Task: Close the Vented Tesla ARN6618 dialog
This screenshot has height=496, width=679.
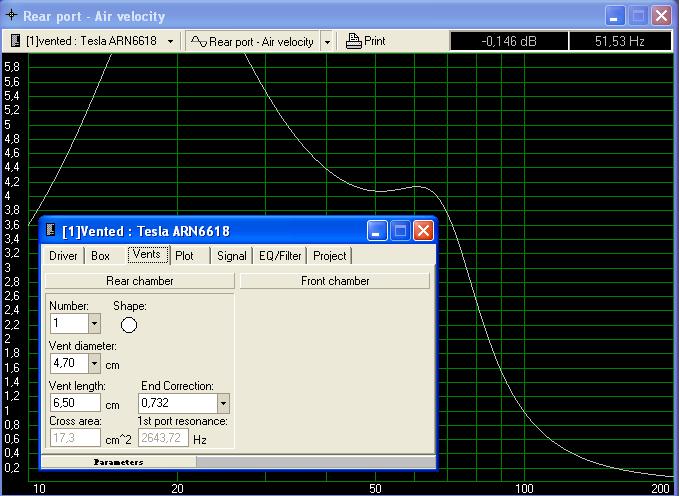Action: [x=423, y=230]
